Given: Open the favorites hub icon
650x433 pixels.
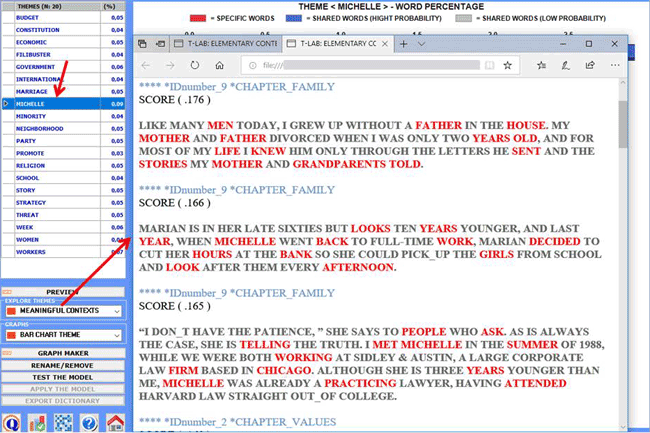Looking at the screenshot, I should click(x=541, y=65).
